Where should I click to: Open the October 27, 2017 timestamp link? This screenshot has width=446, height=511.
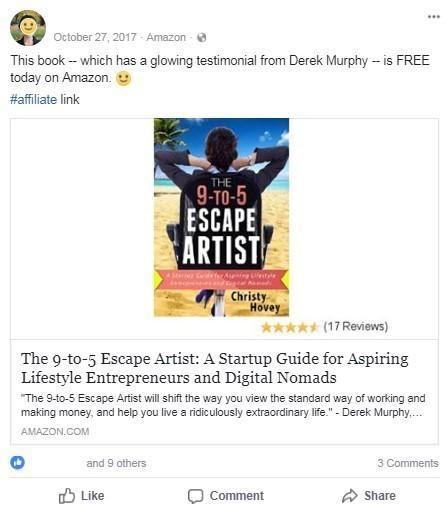click(95, 37)
